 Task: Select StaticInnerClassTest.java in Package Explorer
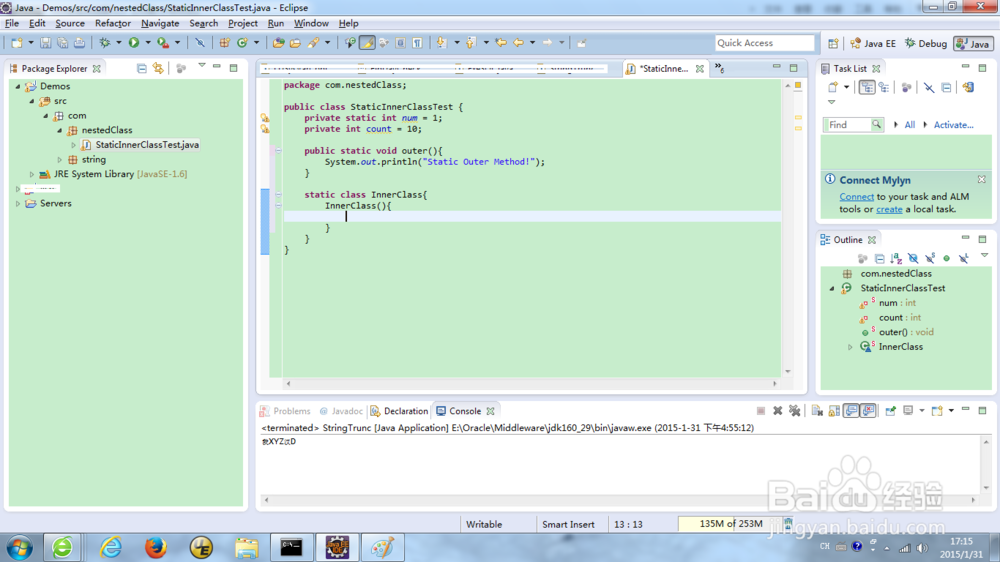(x=147, y=145)
